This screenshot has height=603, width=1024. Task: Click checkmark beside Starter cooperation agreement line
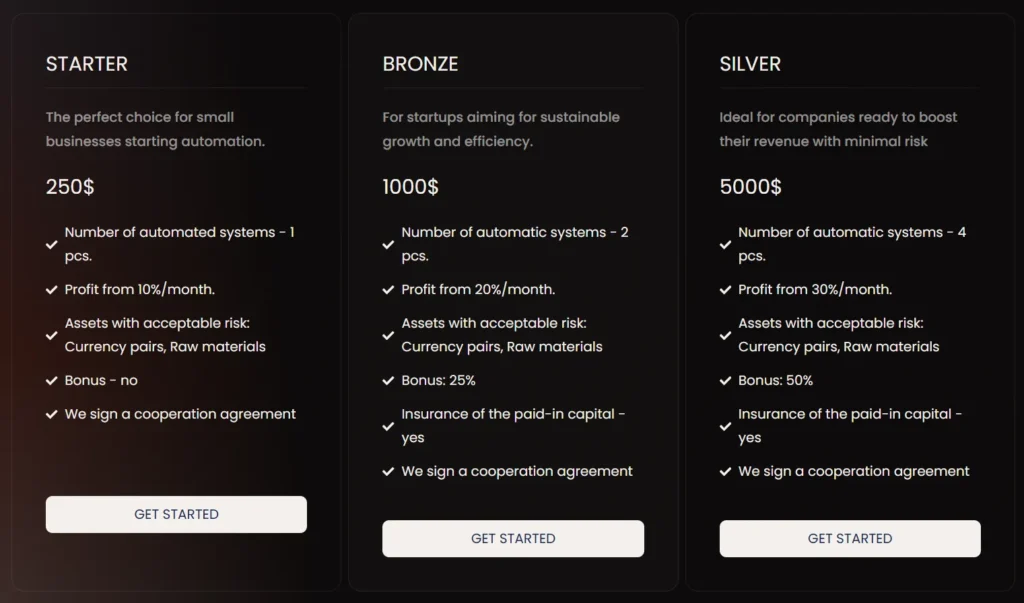click(x=52, y=415)
